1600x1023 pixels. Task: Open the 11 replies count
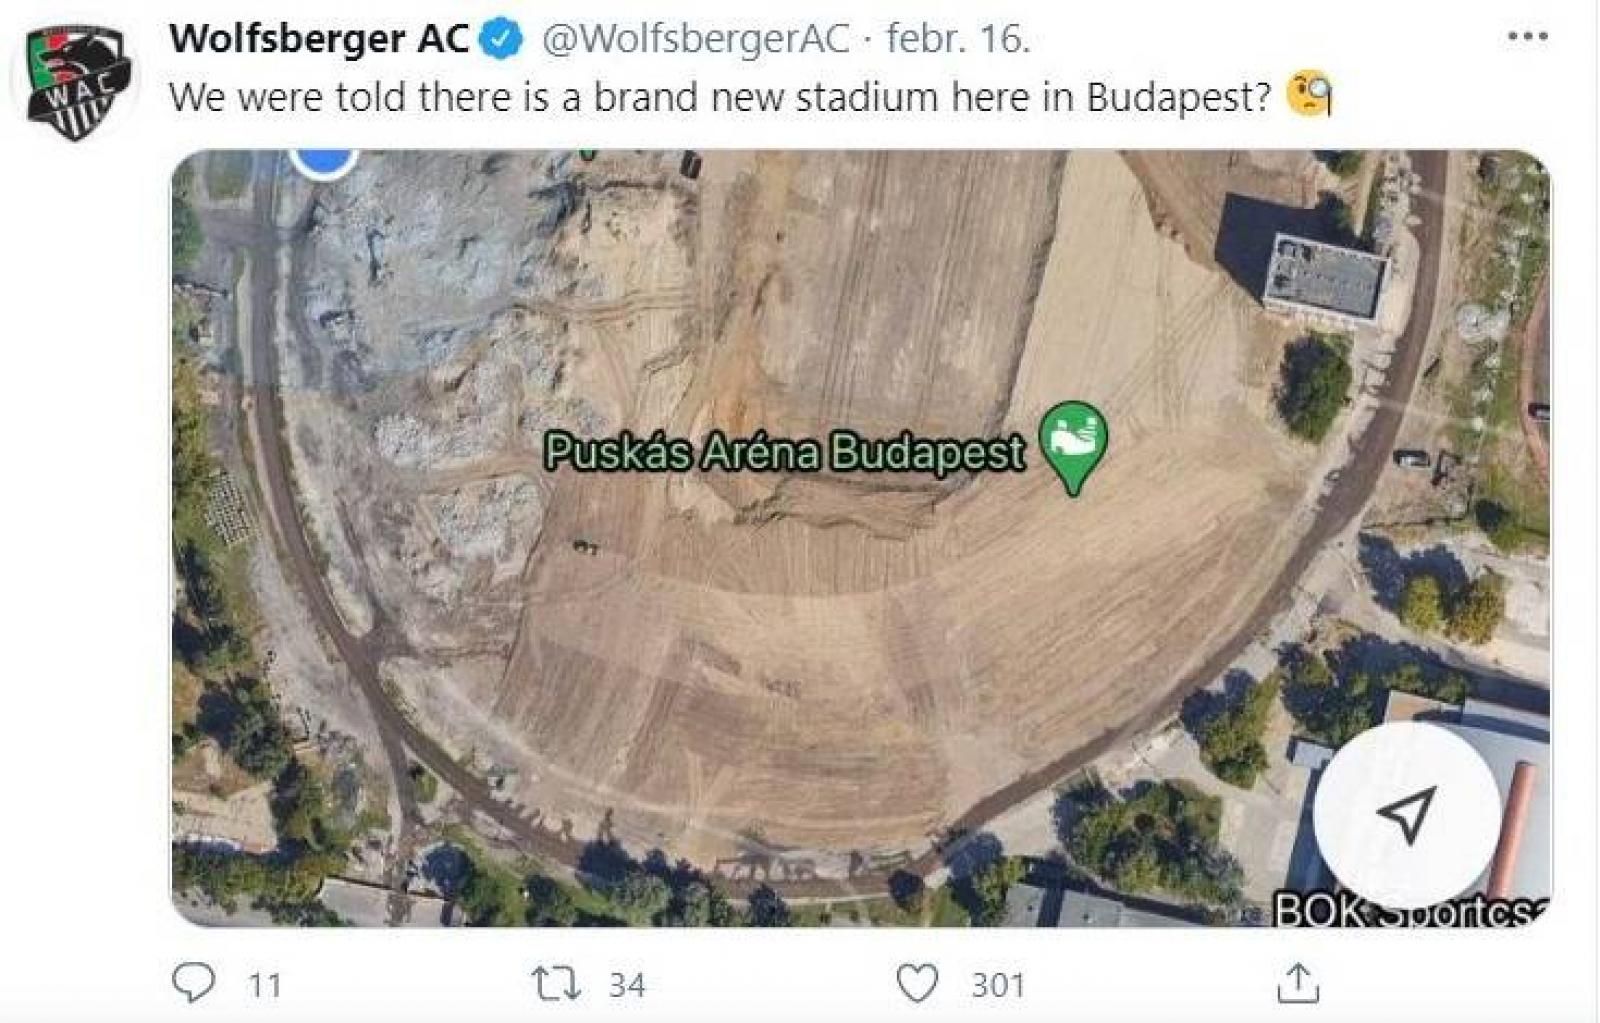pos(265,985)
